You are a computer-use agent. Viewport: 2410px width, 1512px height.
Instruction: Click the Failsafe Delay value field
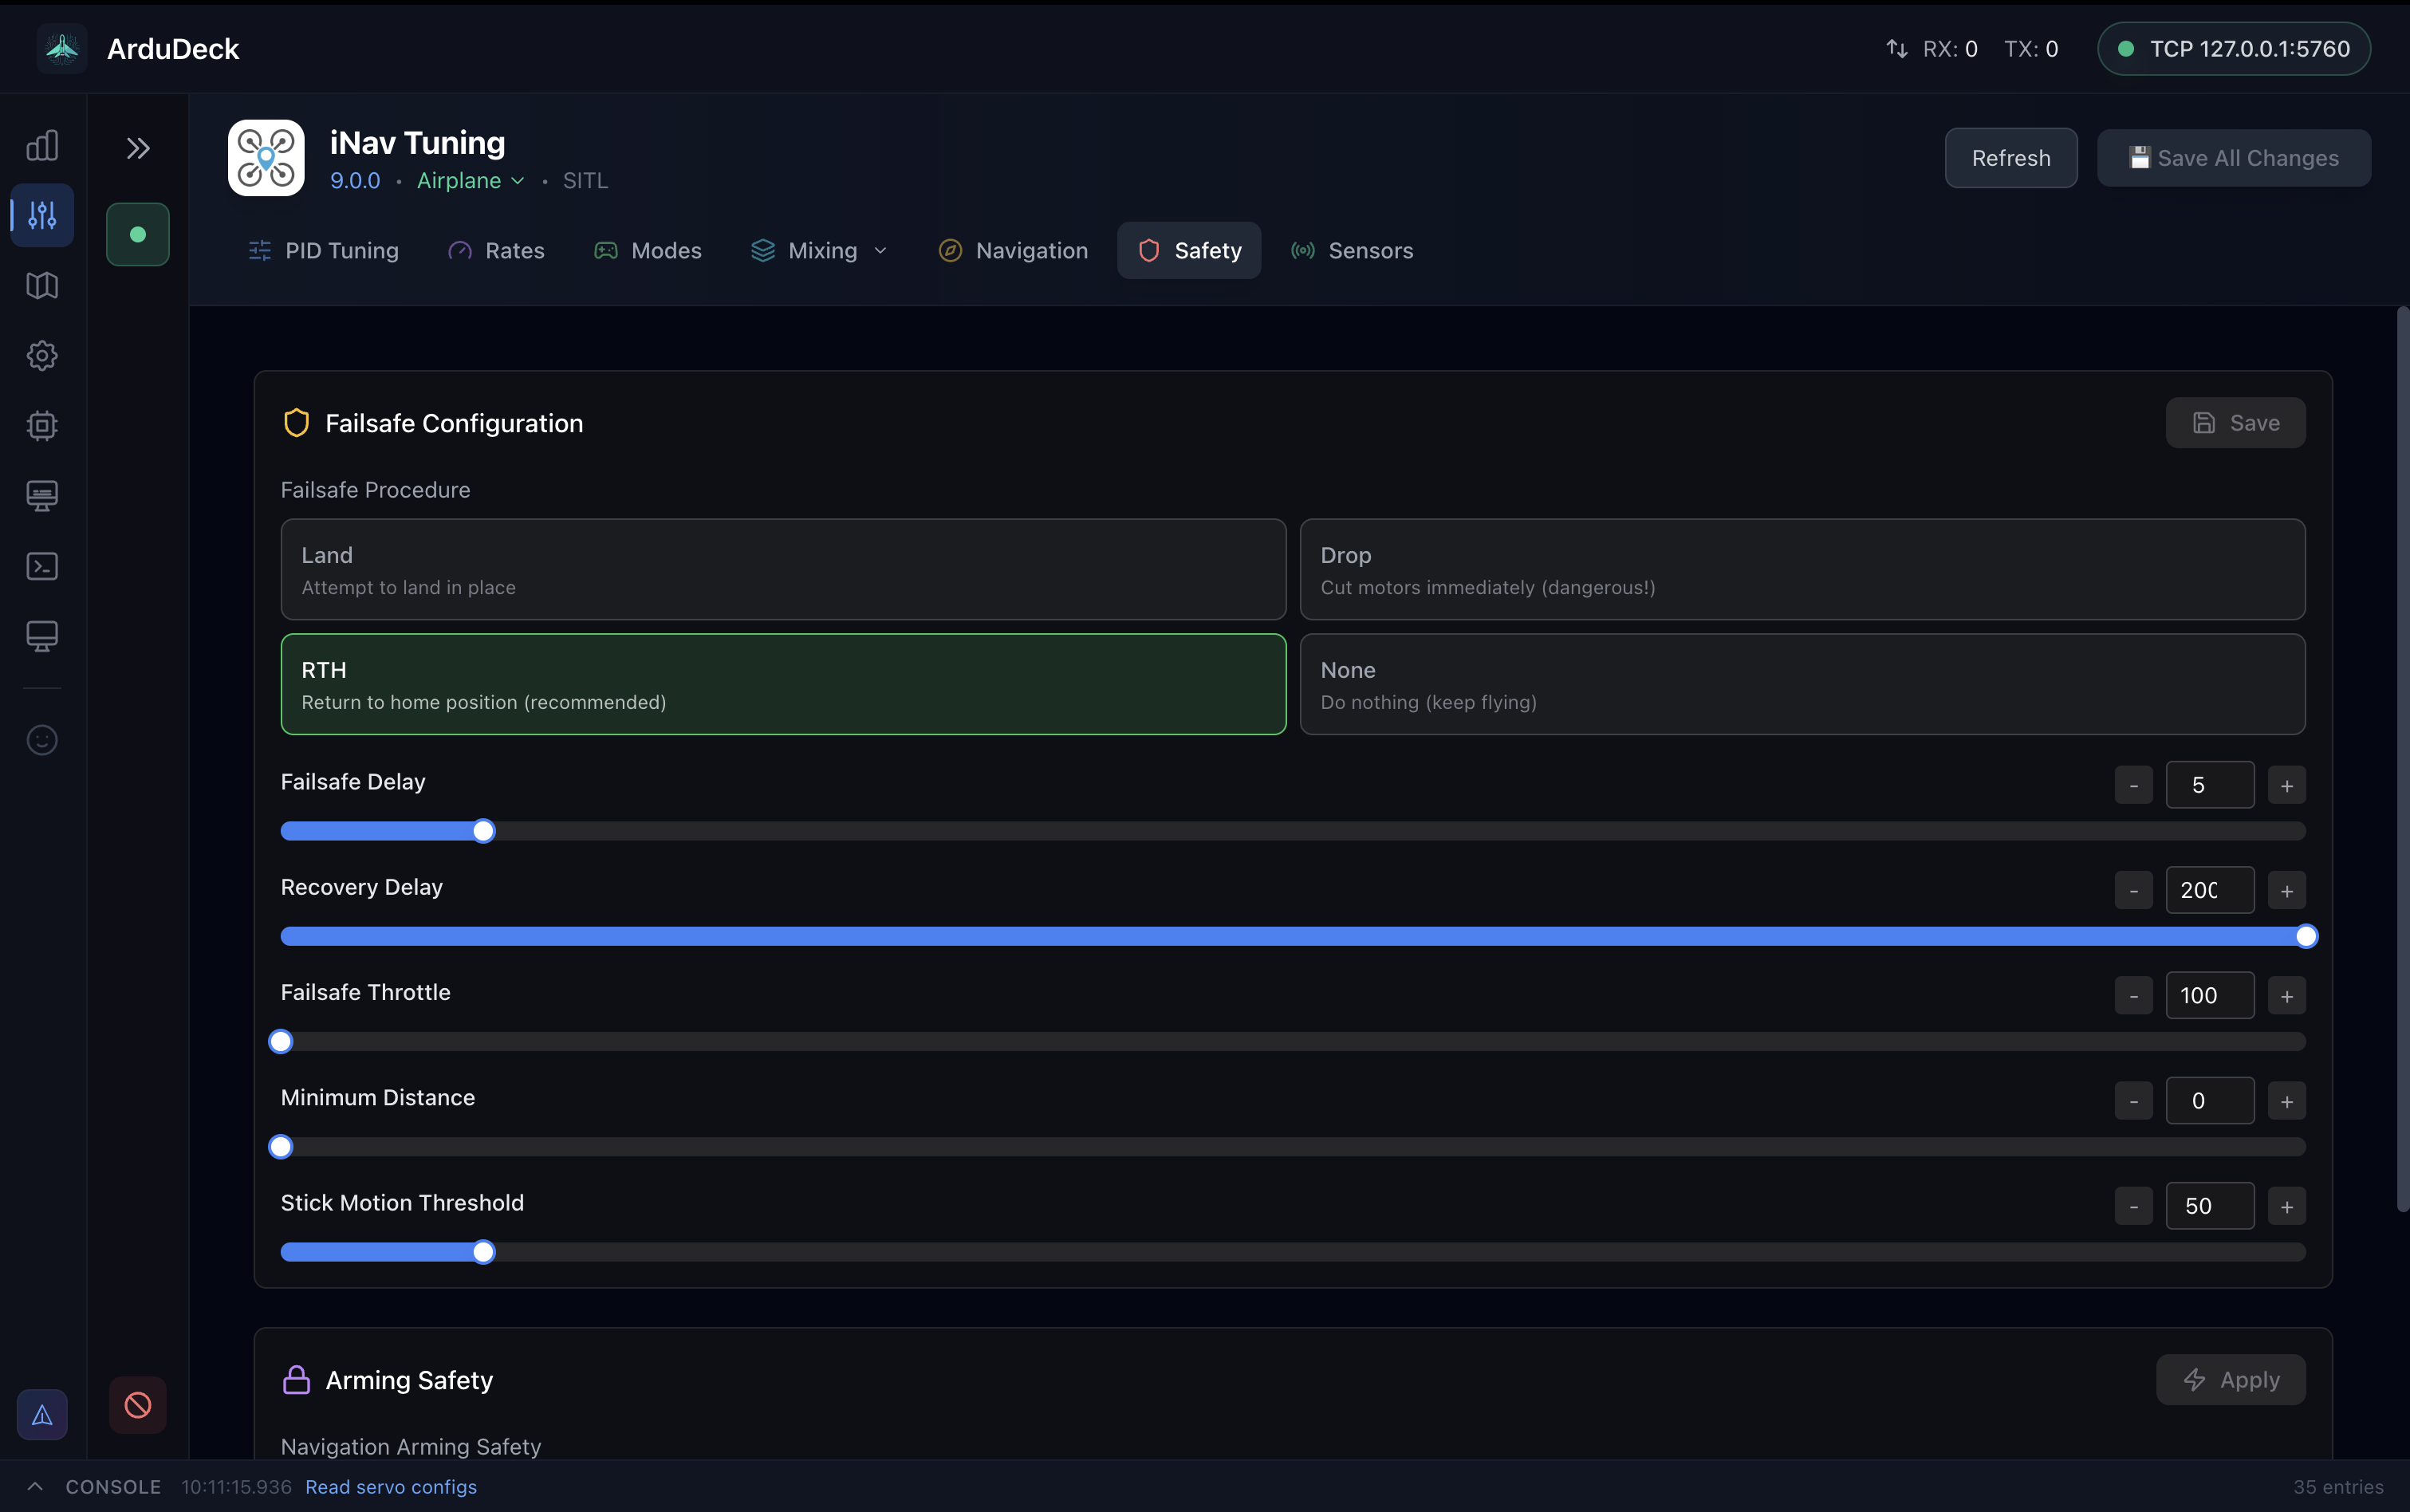[x=2209, y=785]
